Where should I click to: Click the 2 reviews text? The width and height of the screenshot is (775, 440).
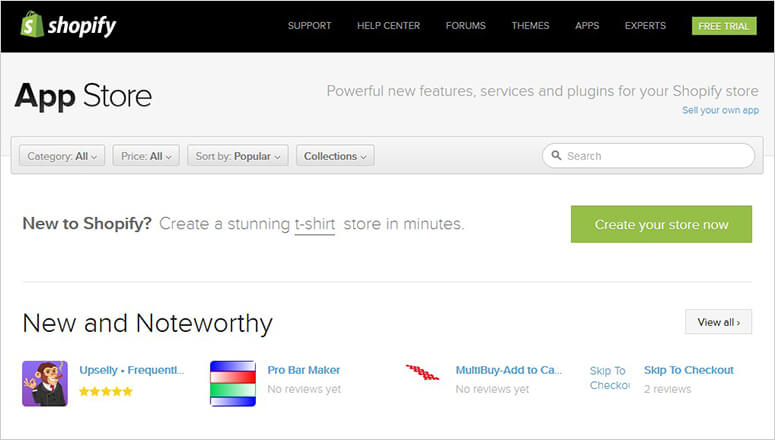(667, 389)
